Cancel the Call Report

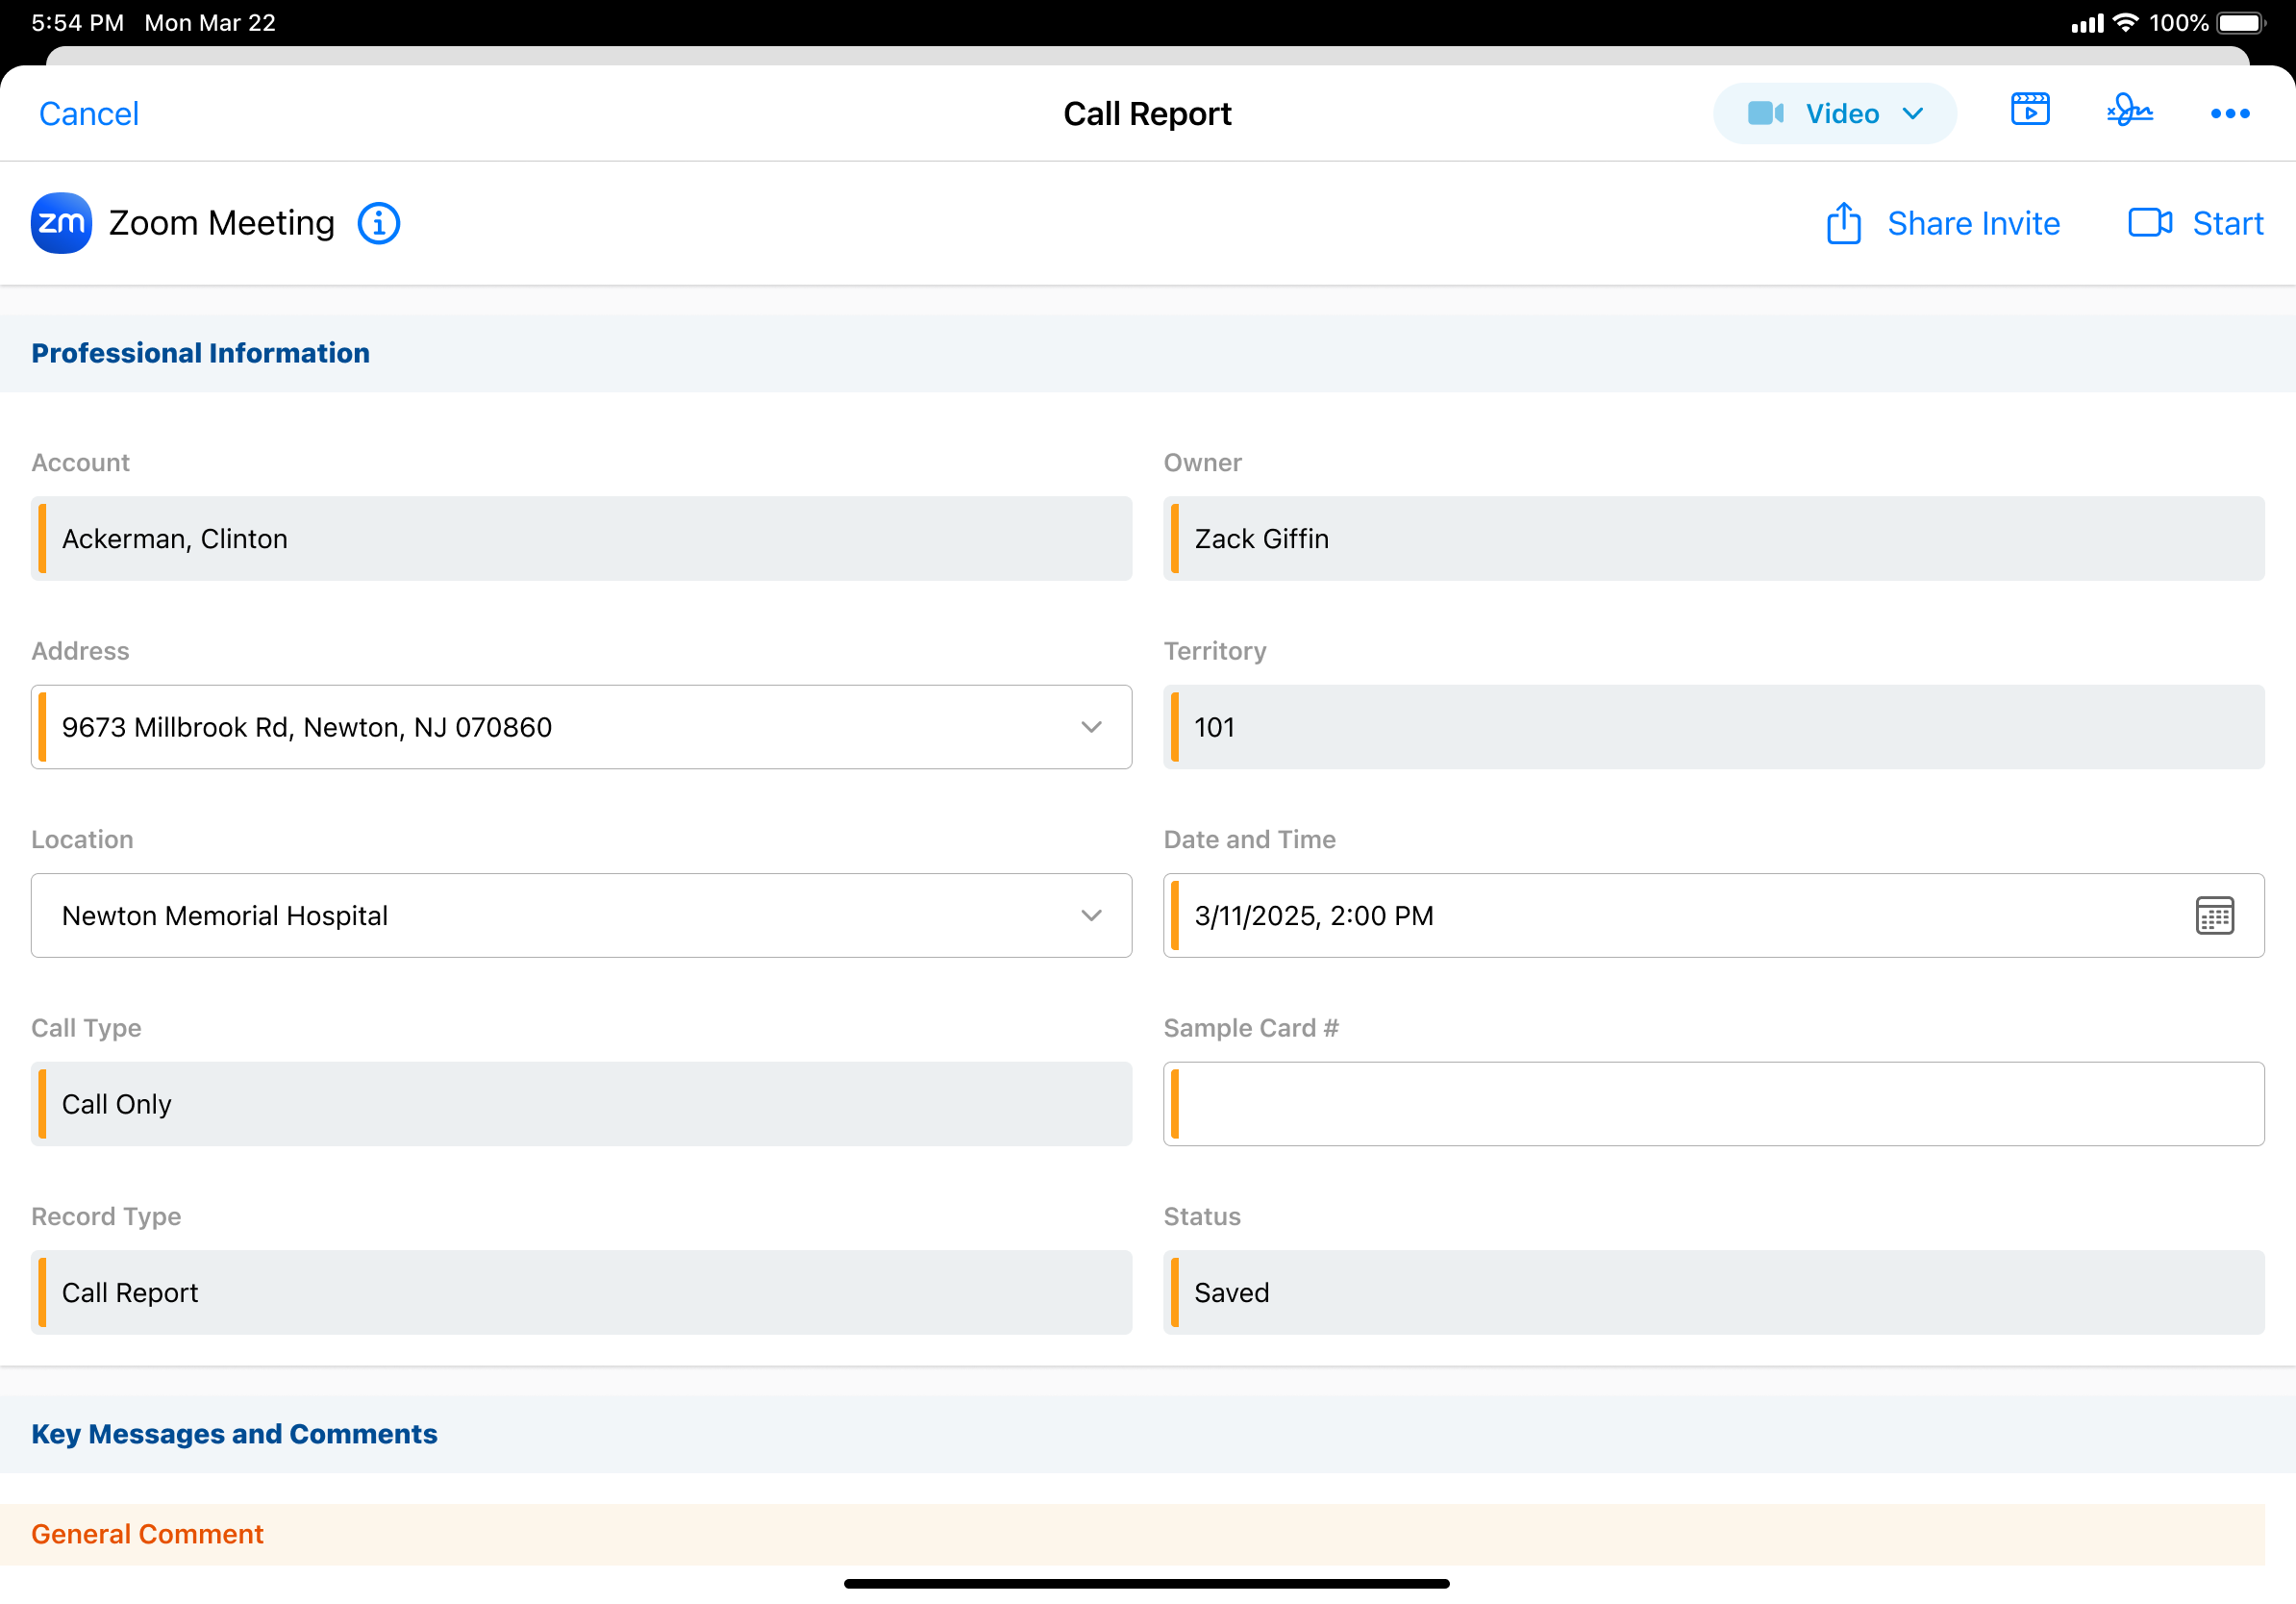(88, 113)
